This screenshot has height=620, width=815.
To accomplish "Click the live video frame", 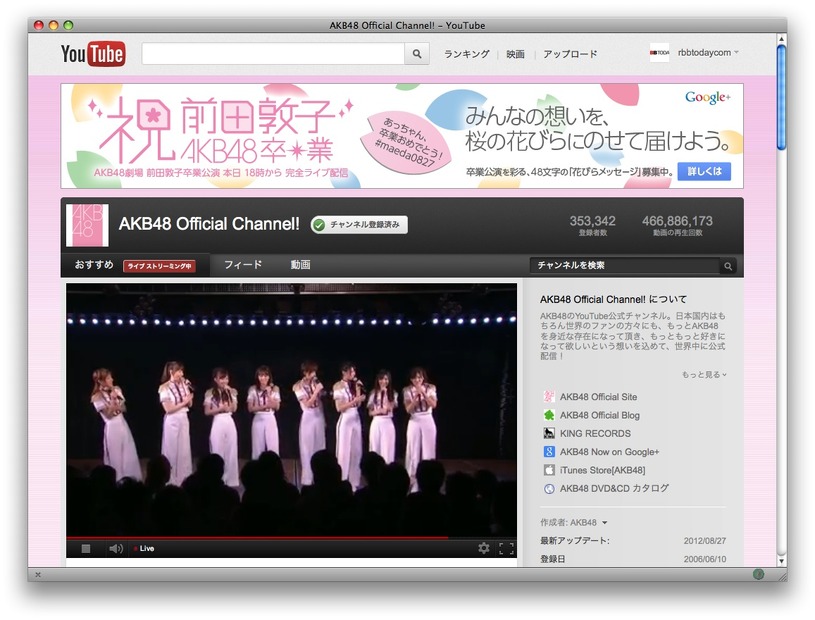I will [291, 410].
